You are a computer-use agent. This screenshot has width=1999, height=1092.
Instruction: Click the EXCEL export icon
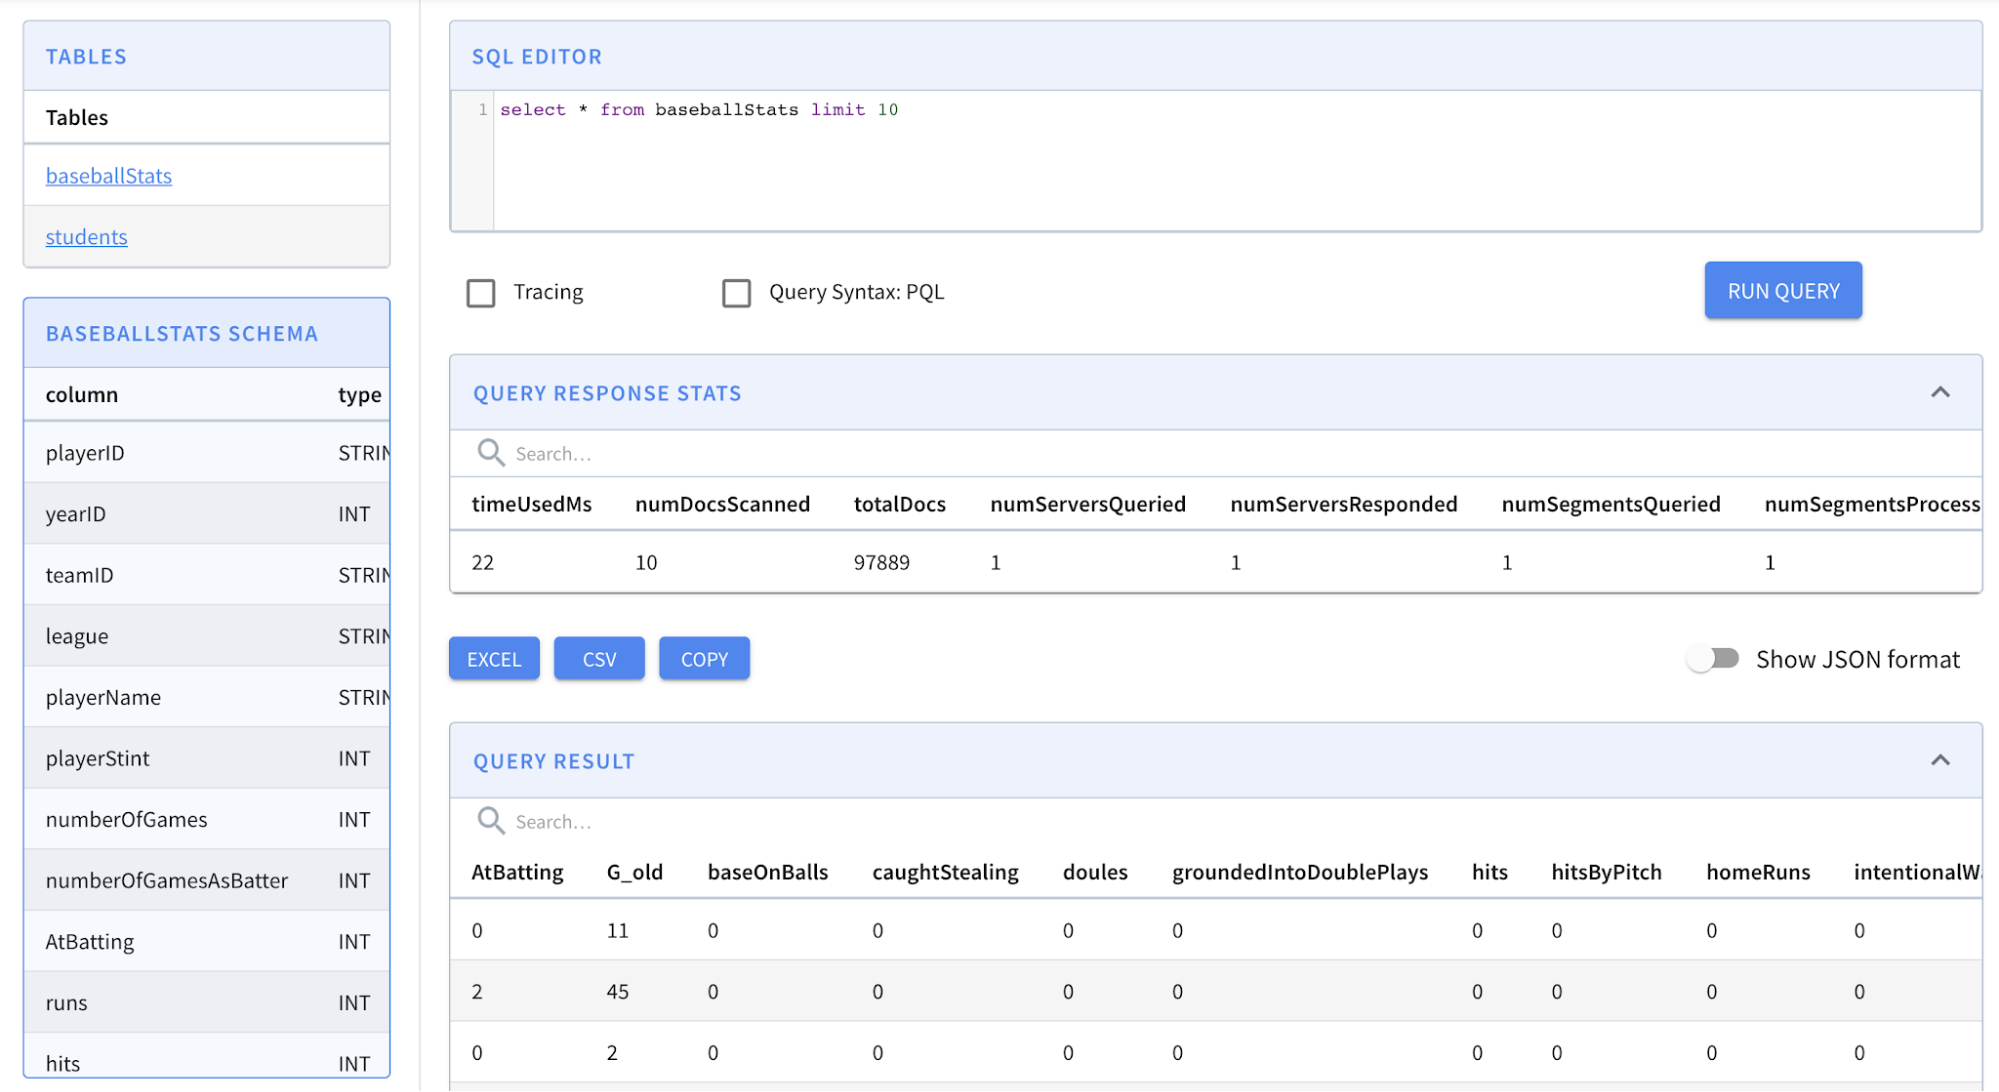point(492,658)
